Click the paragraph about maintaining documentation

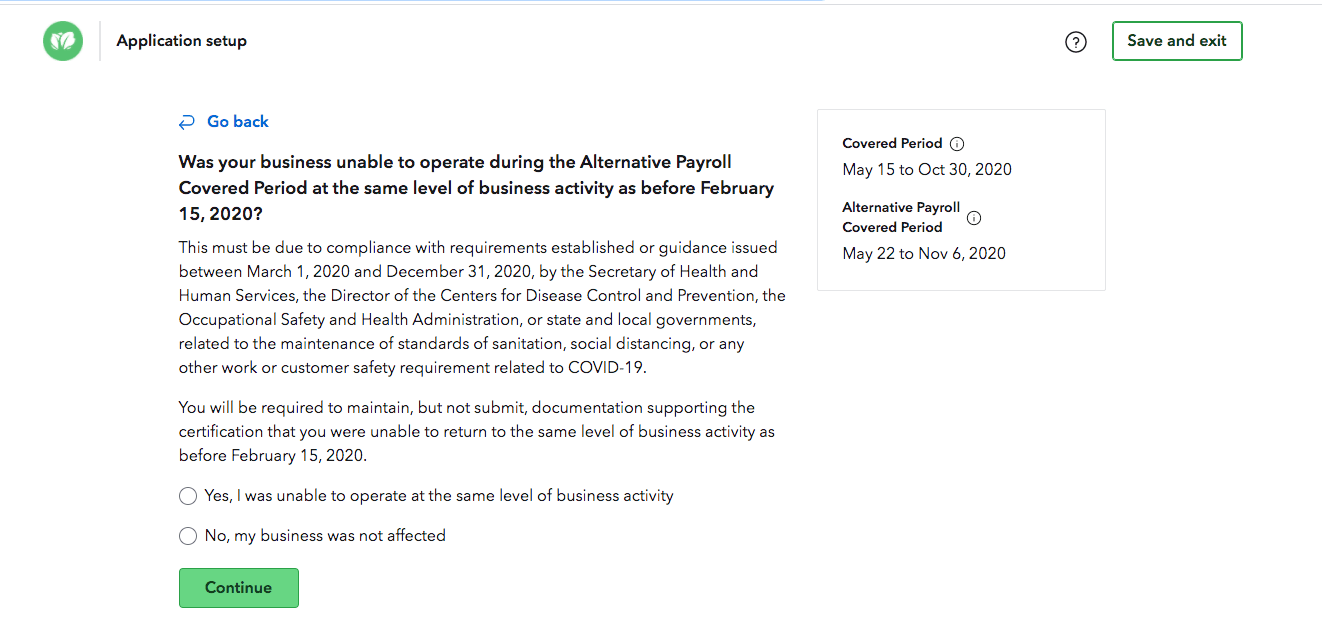(477, 432)
